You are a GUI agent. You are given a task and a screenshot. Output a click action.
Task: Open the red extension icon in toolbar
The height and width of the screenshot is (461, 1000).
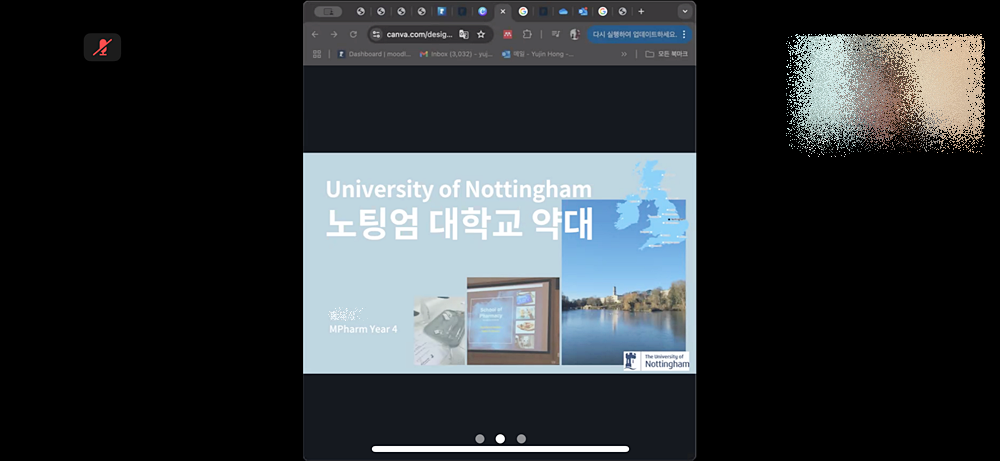click(508, 34)
